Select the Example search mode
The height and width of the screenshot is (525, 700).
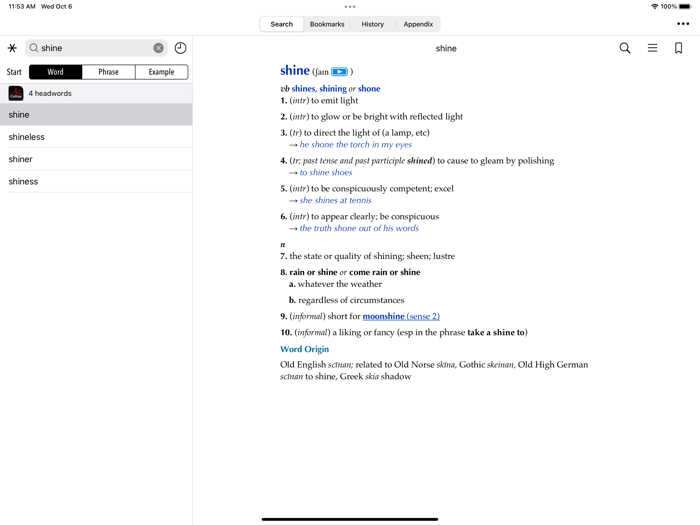click(x=162, y=72)
